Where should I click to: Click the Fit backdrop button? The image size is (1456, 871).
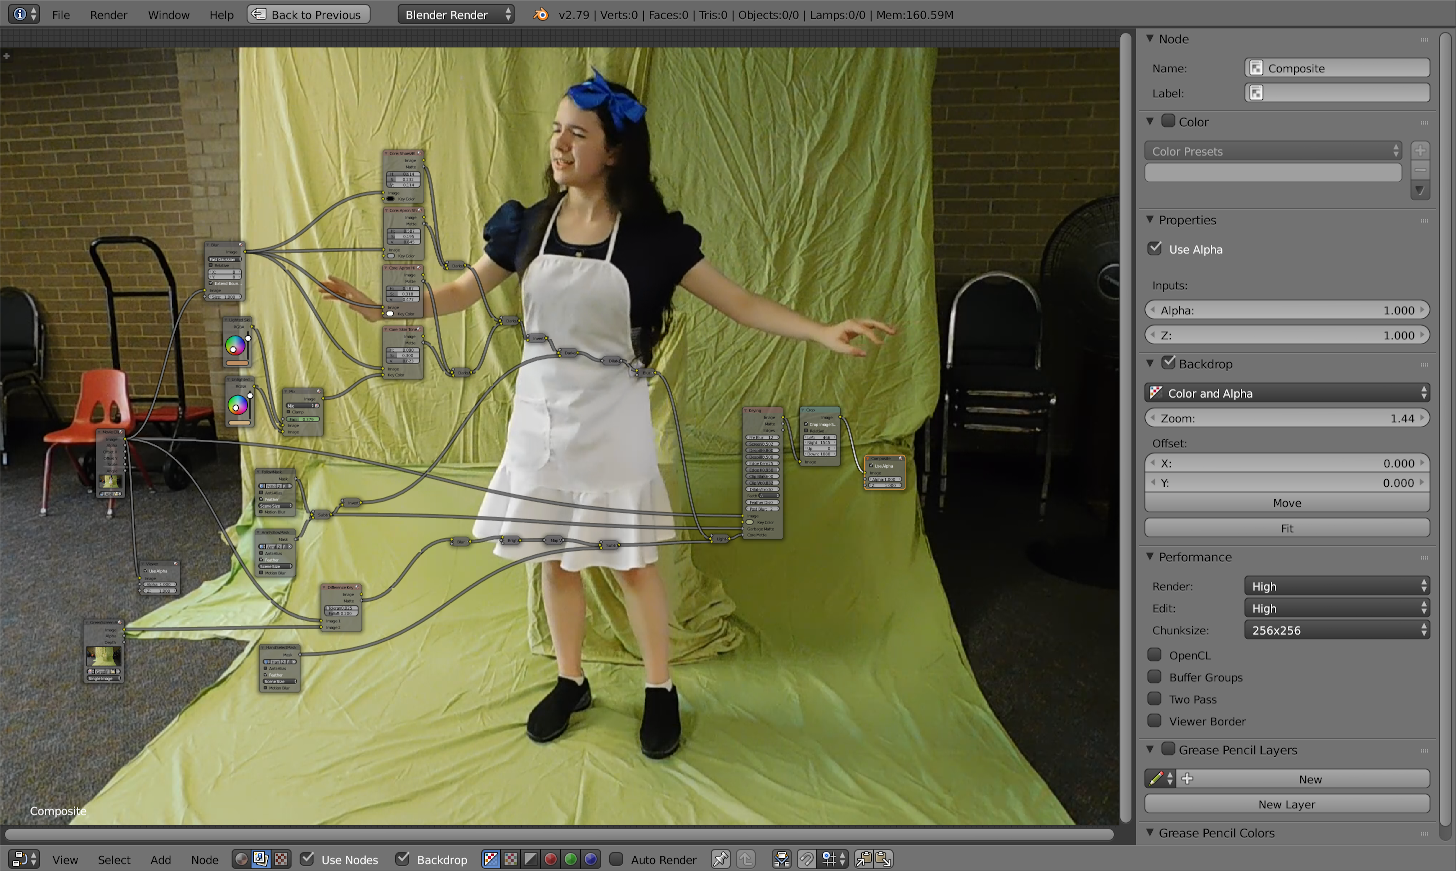pos(1286,528)
